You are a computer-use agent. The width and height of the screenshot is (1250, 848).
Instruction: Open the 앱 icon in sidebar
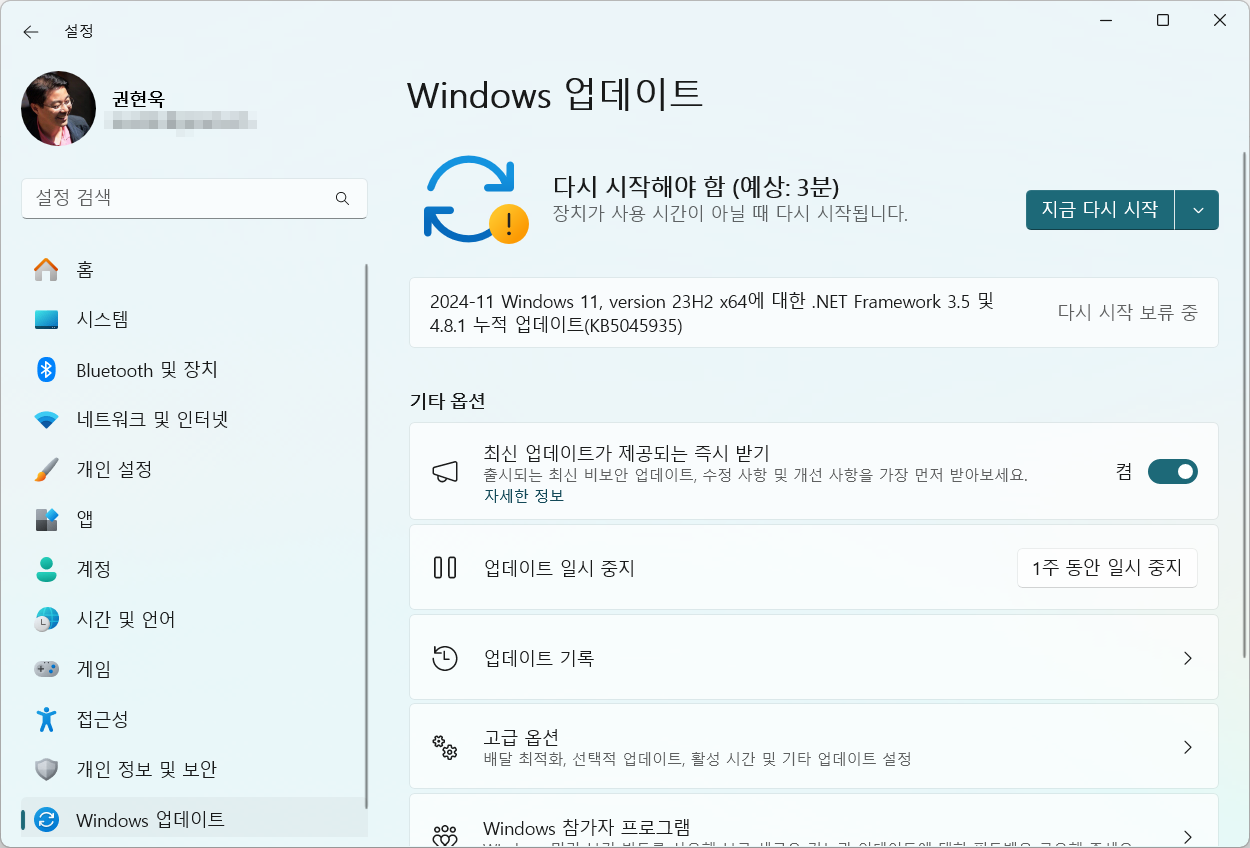pyautogui.click(x=46, y=520)
